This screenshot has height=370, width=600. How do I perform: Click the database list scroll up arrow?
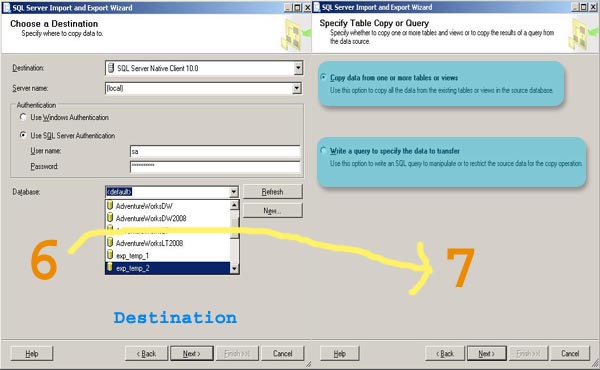[235, 205]
